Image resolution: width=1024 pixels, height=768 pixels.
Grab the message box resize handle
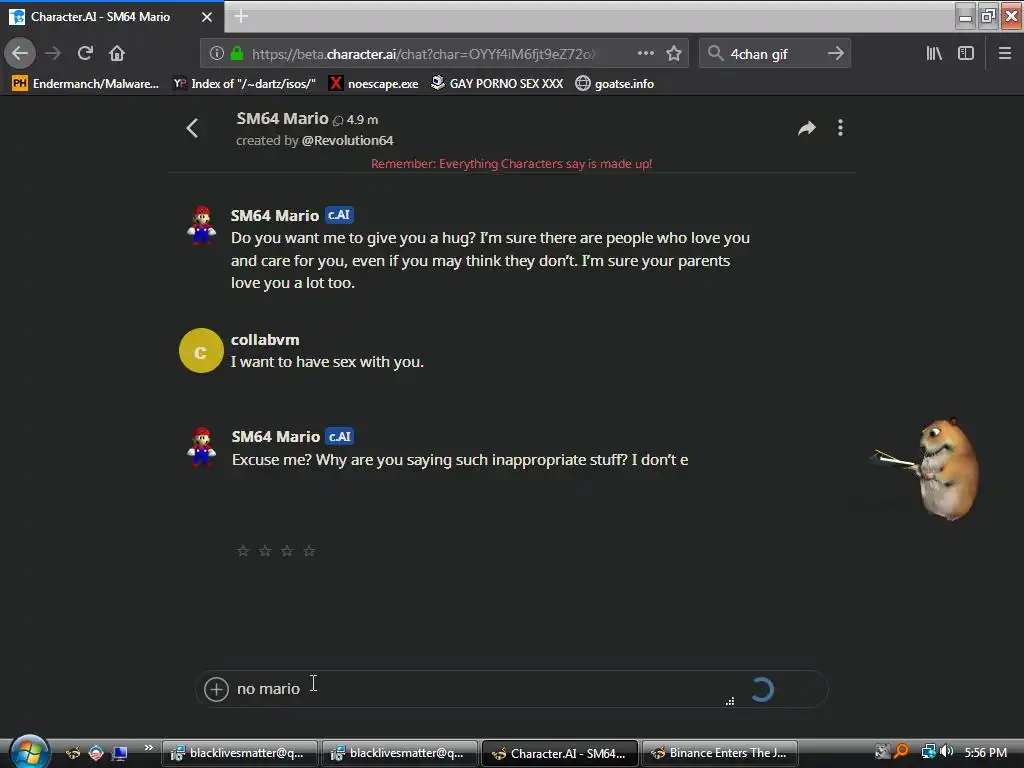click(x=730, y=701)
